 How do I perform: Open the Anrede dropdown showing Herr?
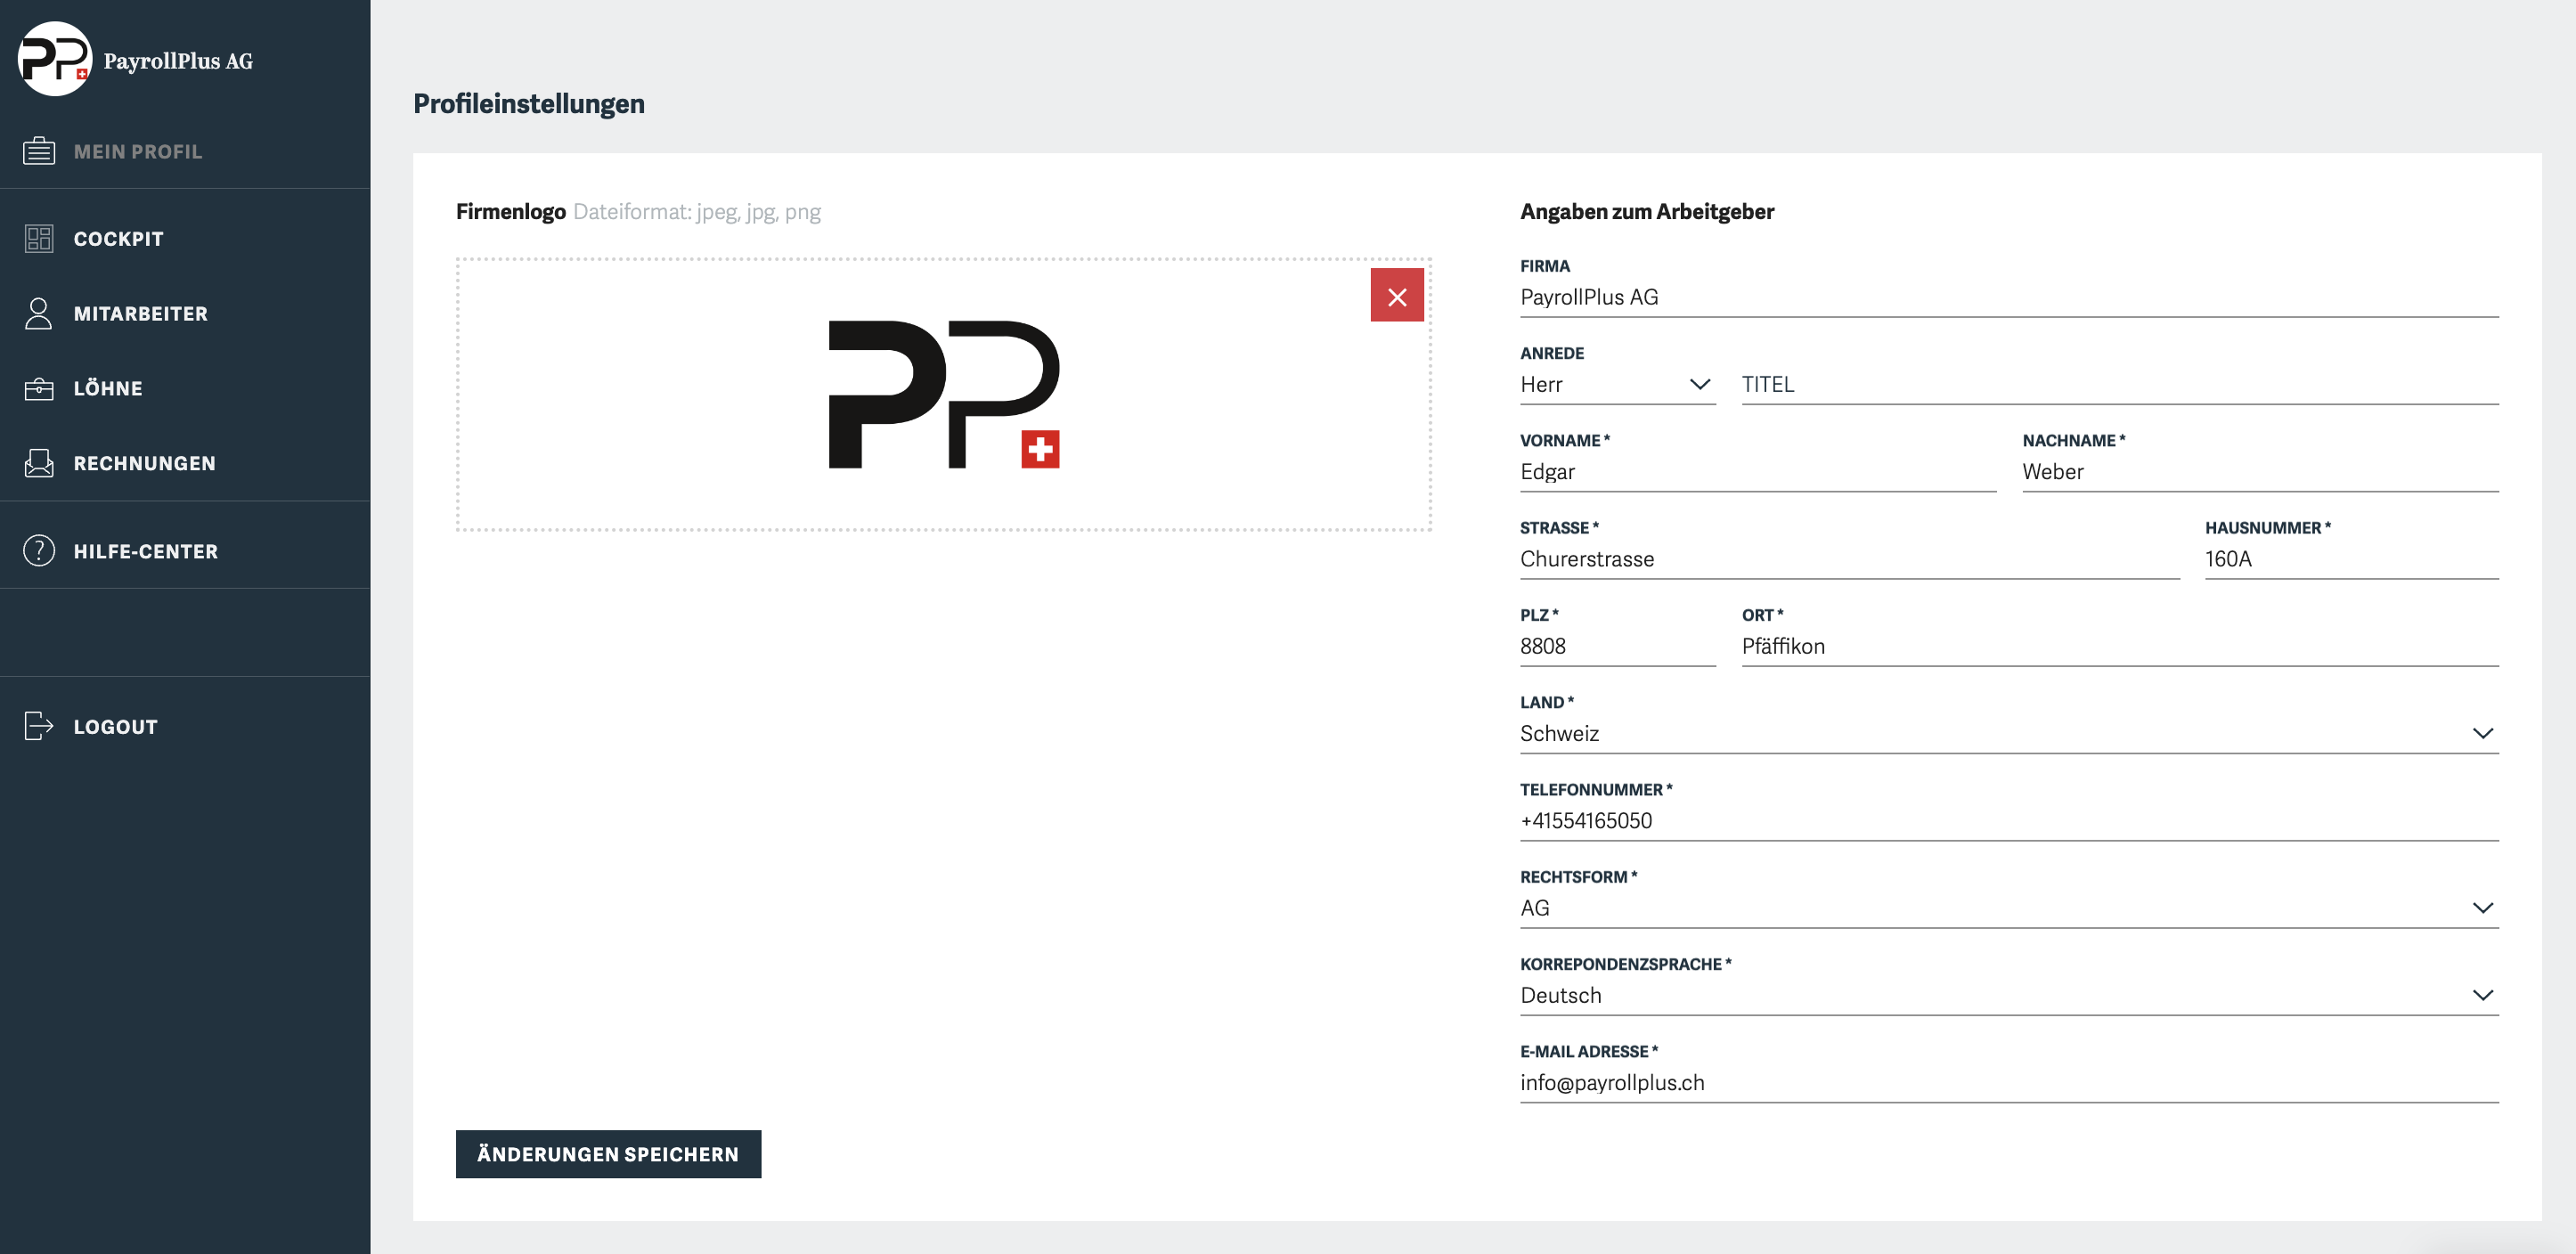1617,385
